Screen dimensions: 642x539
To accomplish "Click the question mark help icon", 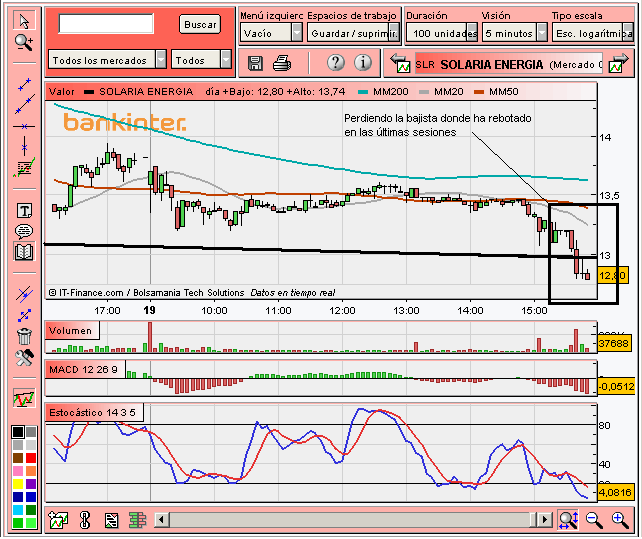I will pyautogui.click(x=336, y=62).
